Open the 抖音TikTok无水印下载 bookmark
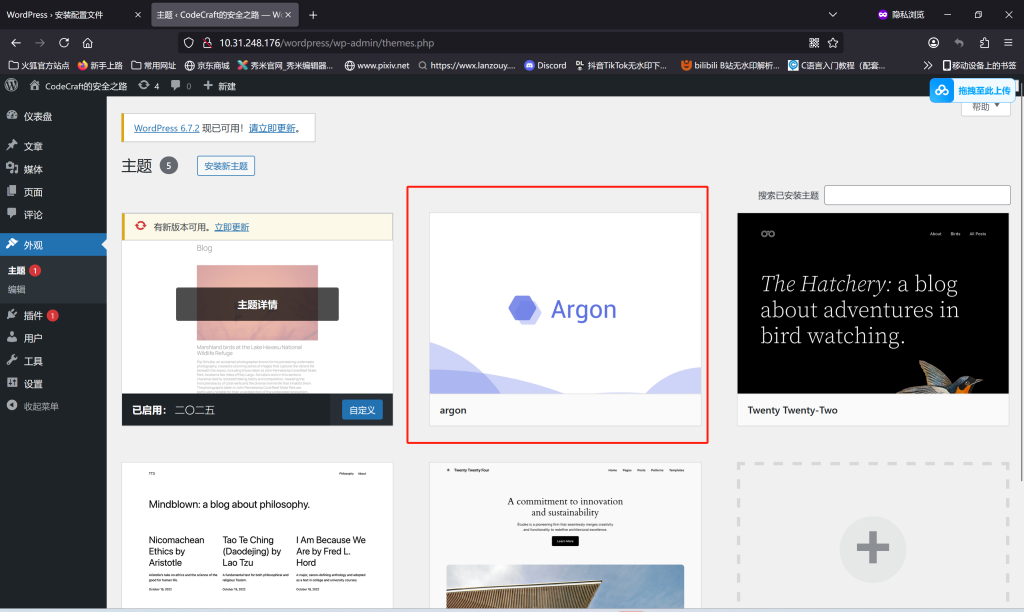Screen dimensions: 1024x612 pos(621,65)
